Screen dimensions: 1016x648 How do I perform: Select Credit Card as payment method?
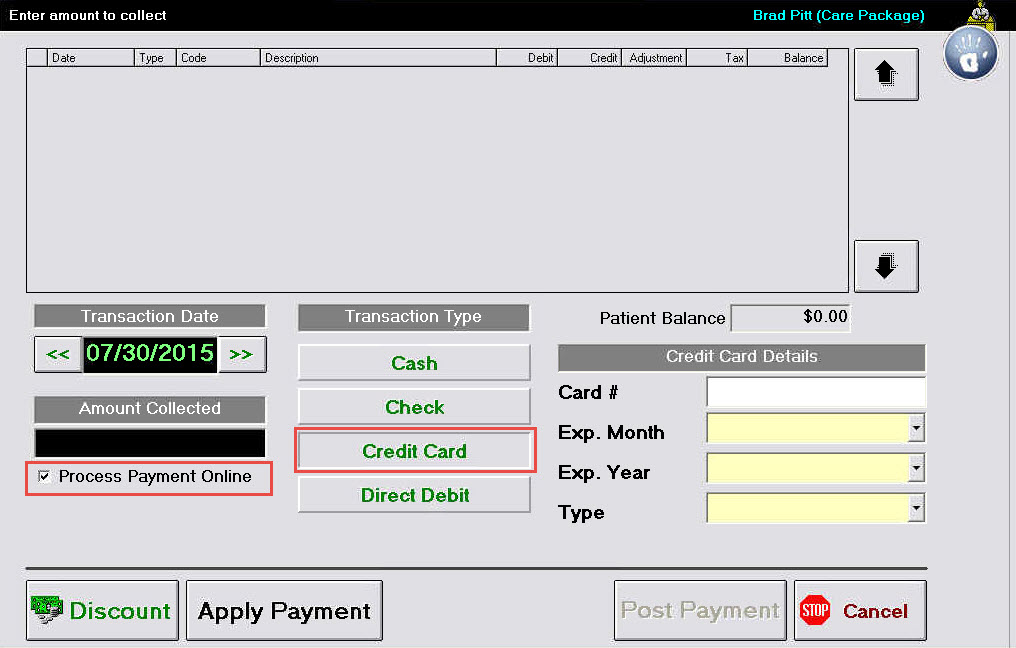click(x=414, y=450)
